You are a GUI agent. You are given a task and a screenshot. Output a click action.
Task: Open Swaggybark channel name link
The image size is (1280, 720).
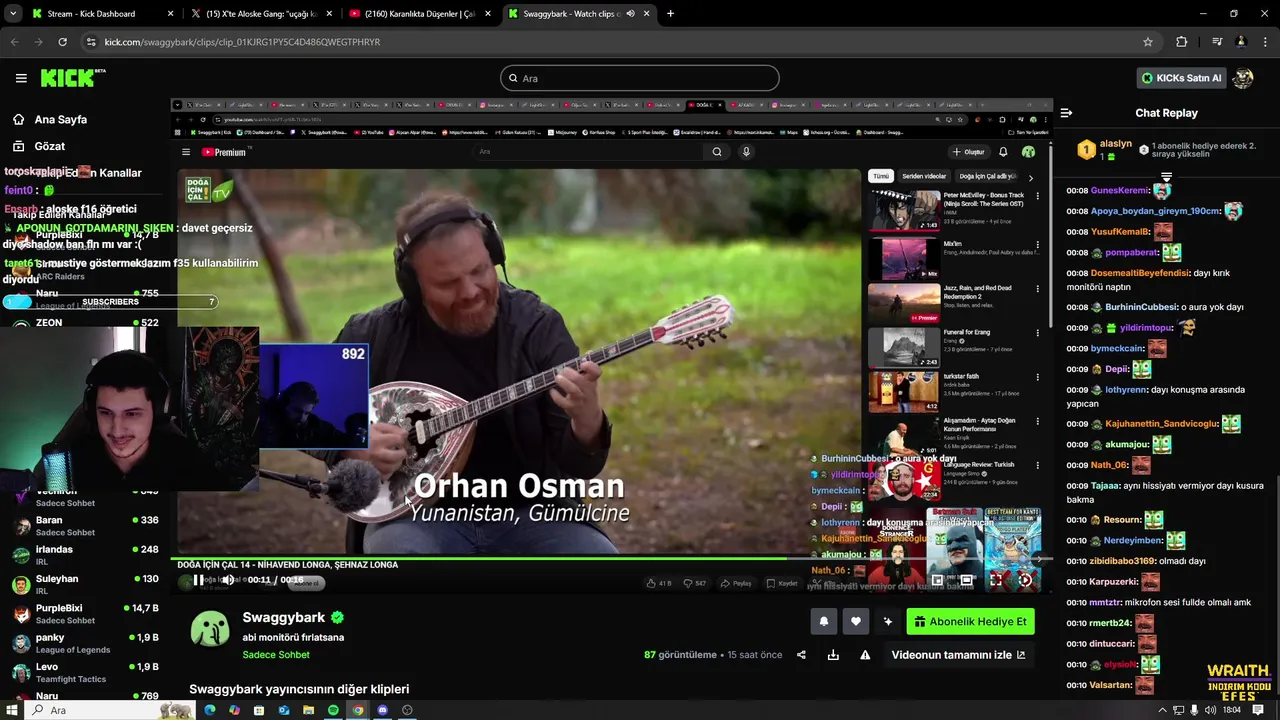[x=284, y=618]
